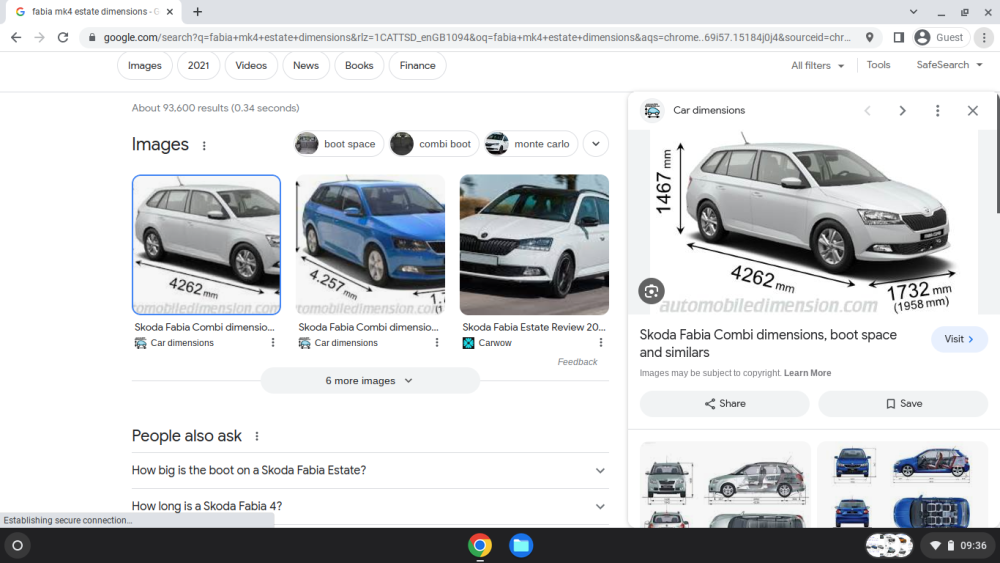The width and height of the screenshot is (1000, 563).
Task: View site security lock icon info
Action: point(92,38)
